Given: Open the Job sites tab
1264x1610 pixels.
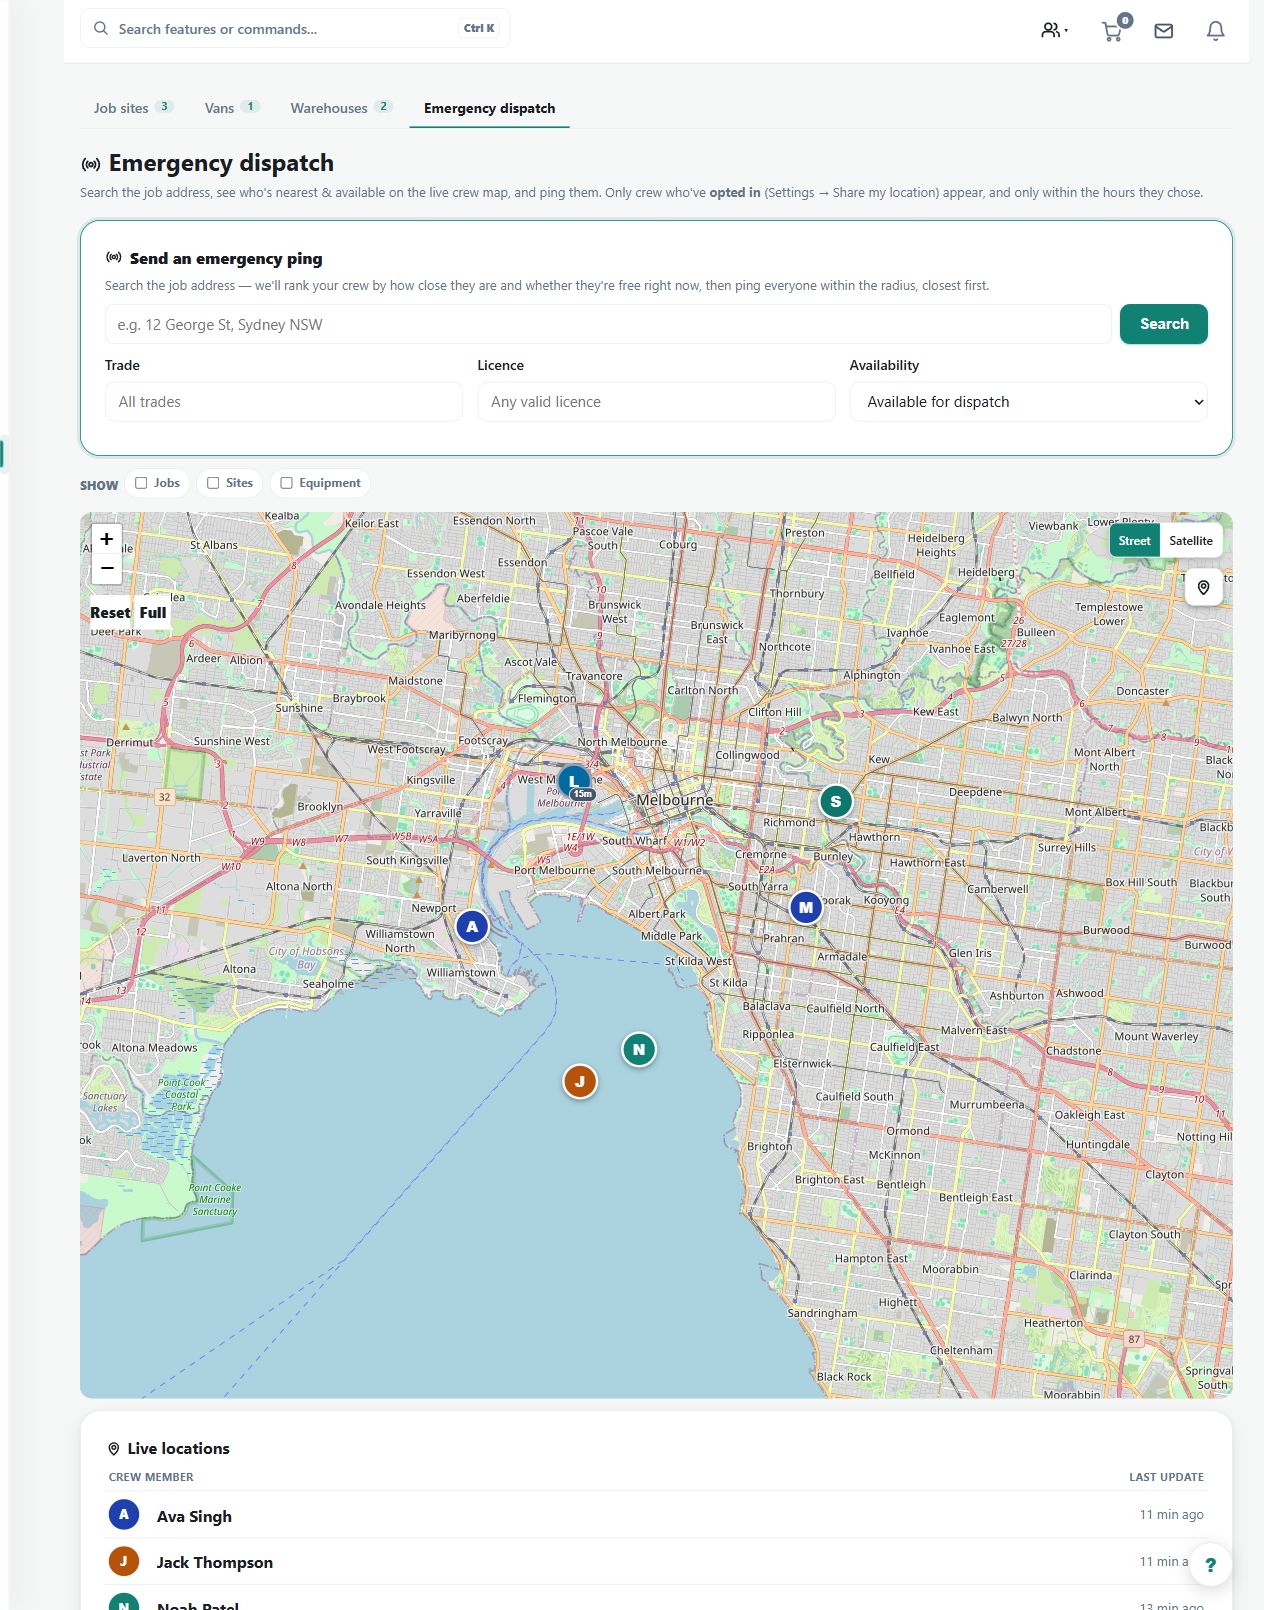Looking at the screenshot, I should pos(133,108).
